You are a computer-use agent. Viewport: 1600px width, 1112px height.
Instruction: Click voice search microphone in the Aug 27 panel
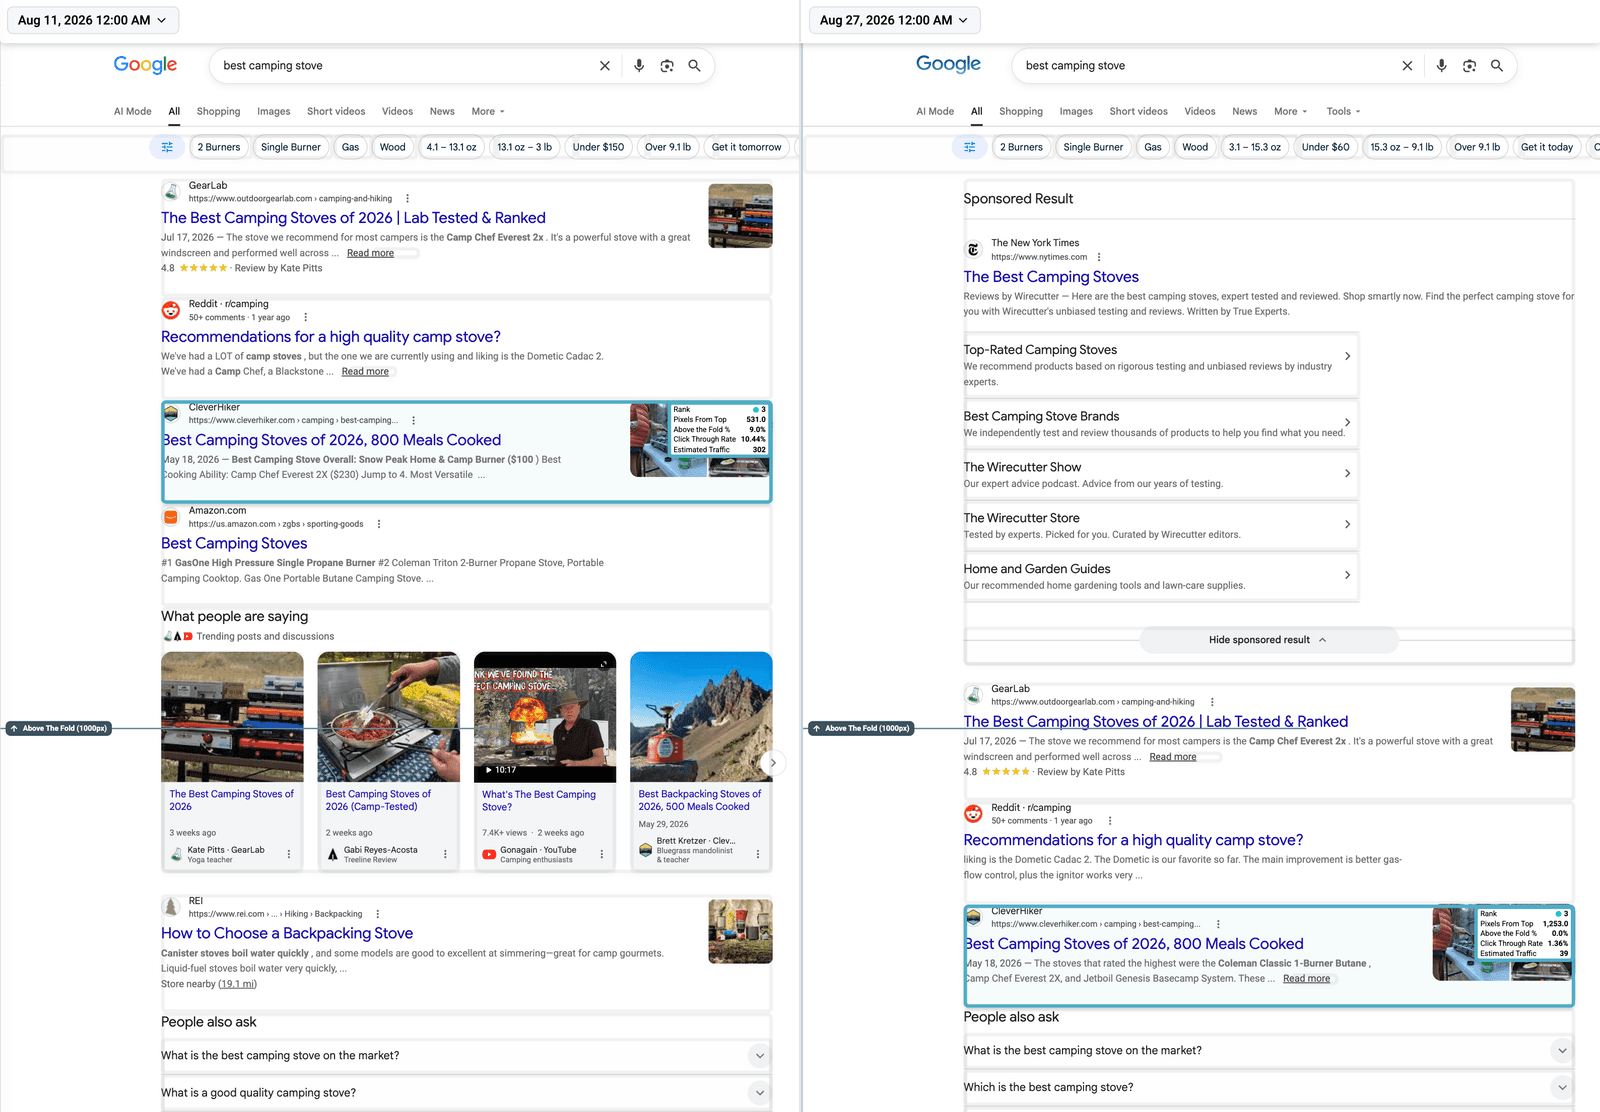[x=1441, y=66]
